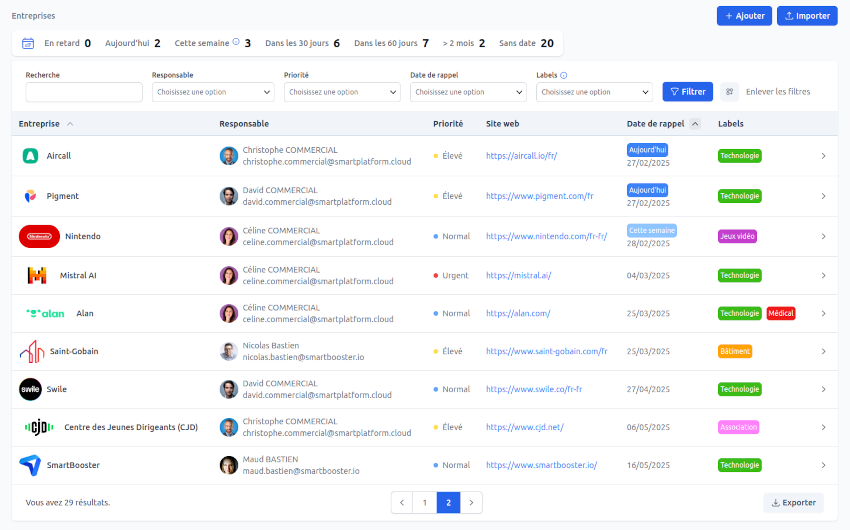Select the Labels filter dropdown

(594, 92)
